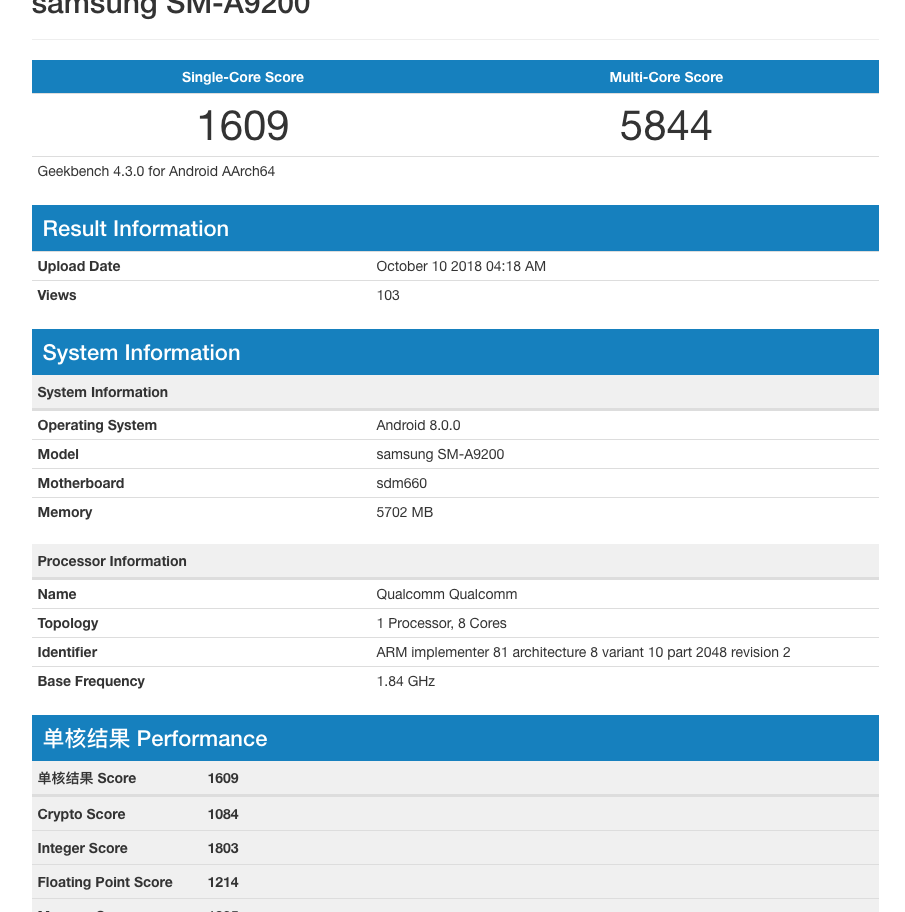Click the memory value 5702 MB
Image resolution: width=905 pixels, height=912 pixels.
click(x=405, y=512)
